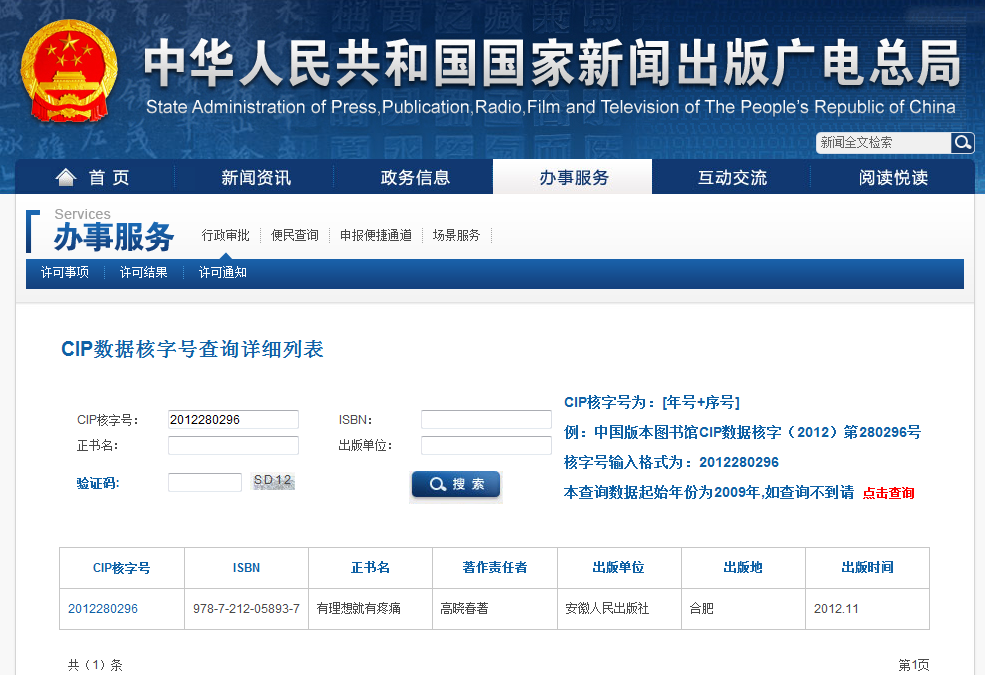Click the 许可通知 link
This screenshot has width=985, height=675.
(223, 273)
